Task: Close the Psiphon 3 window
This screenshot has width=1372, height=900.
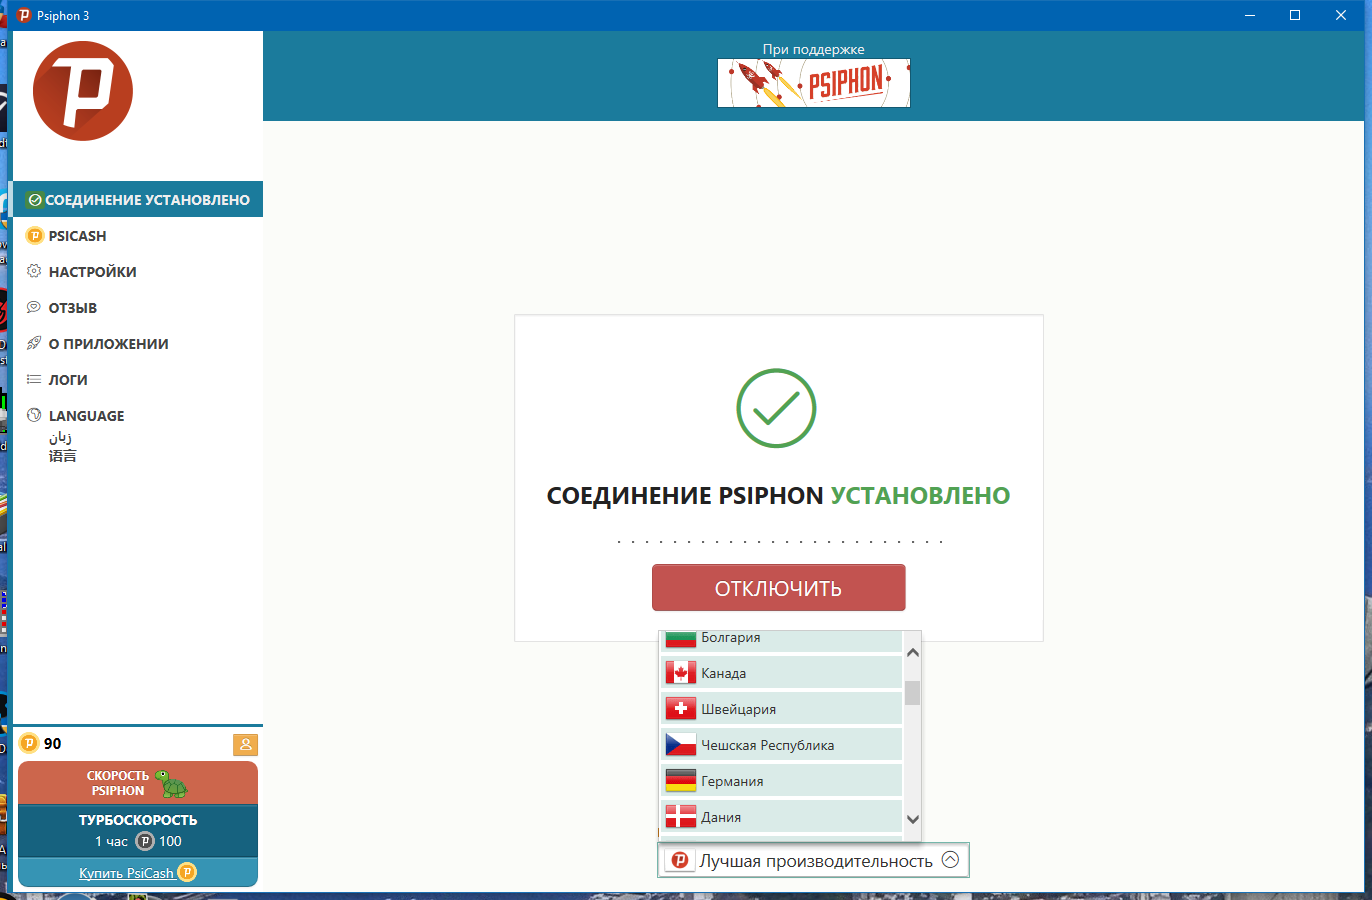Action: pos(1341,15)
